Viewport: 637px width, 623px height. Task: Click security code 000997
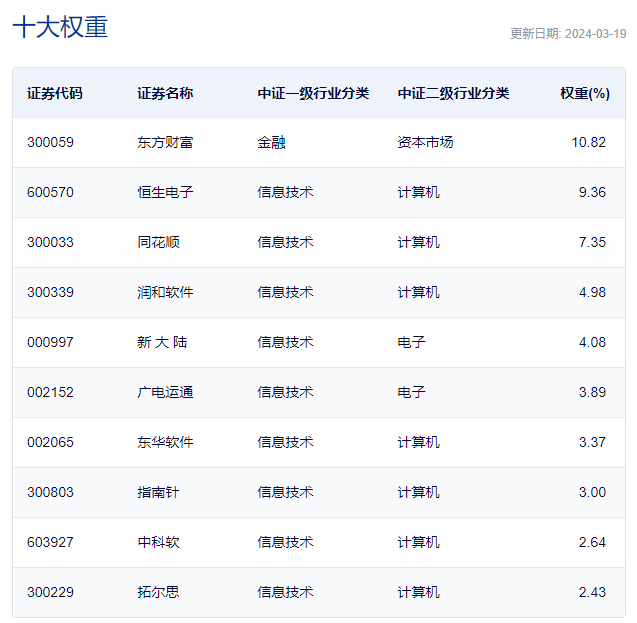point(50,342)
